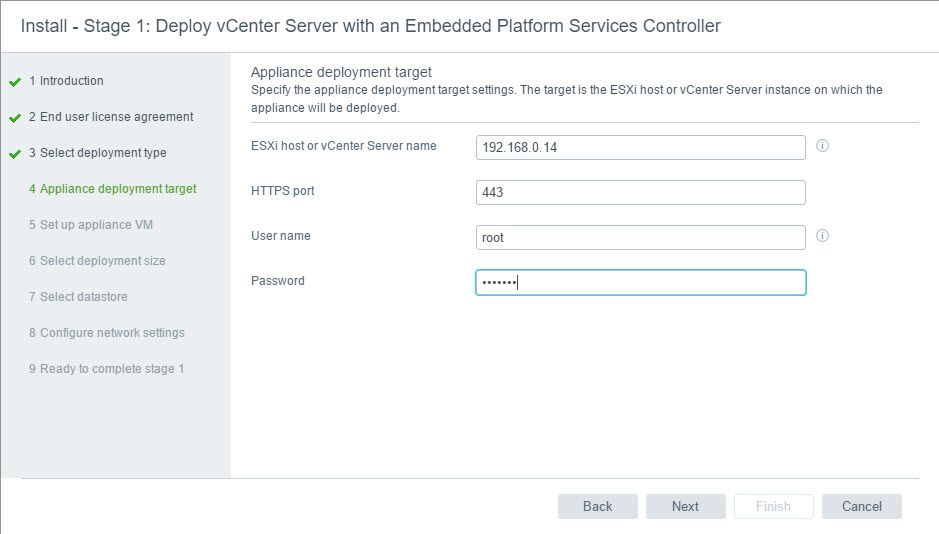Click step 9 Ready to complete stage 1

point(106,369)
